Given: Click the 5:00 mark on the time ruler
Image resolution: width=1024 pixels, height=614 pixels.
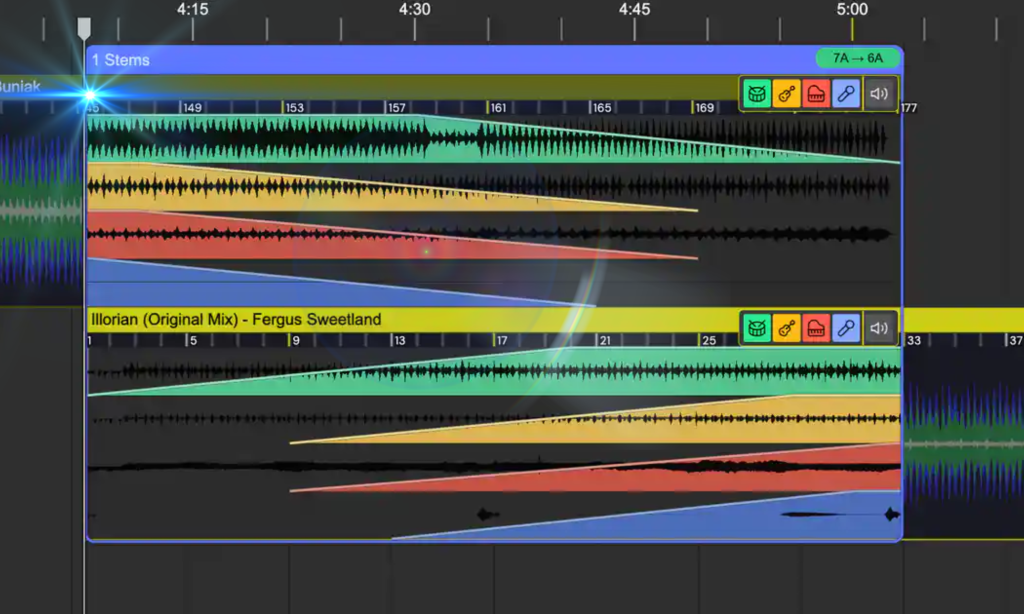Looking at the screenshot, I should click(x=853, y=10).
